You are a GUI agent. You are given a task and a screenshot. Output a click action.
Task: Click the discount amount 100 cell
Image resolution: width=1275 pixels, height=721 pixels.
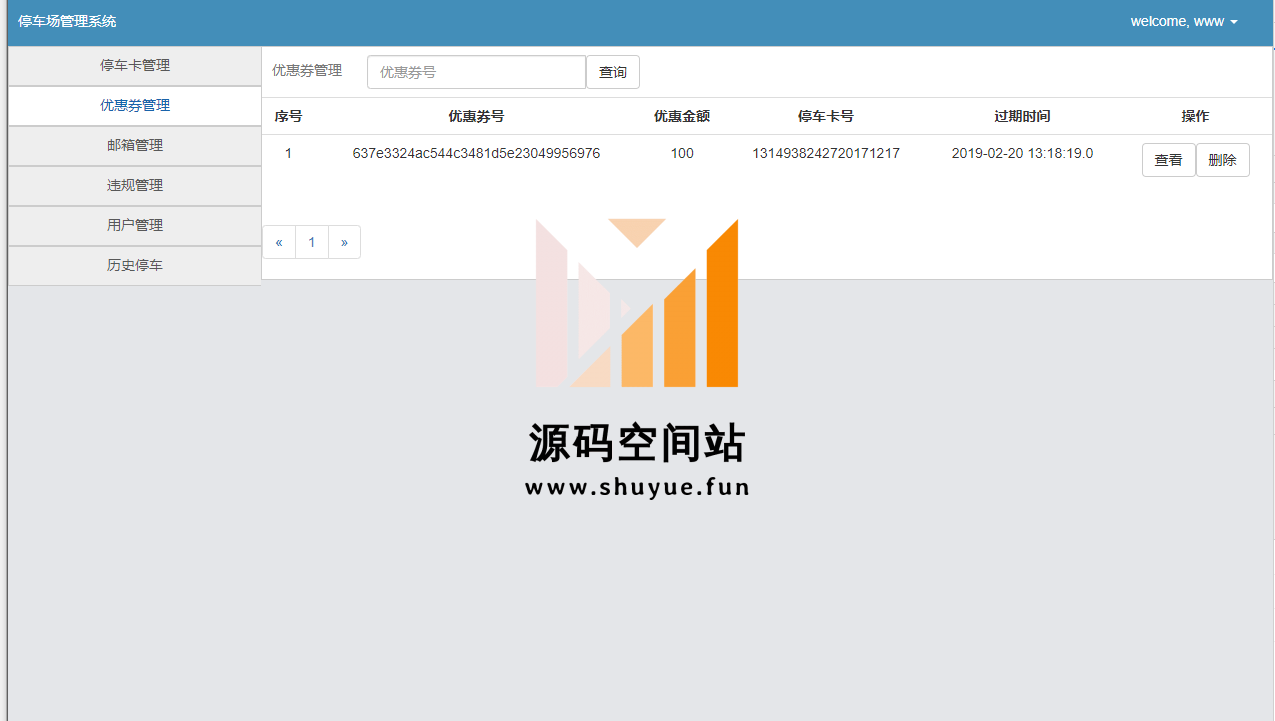pos(682,154)
